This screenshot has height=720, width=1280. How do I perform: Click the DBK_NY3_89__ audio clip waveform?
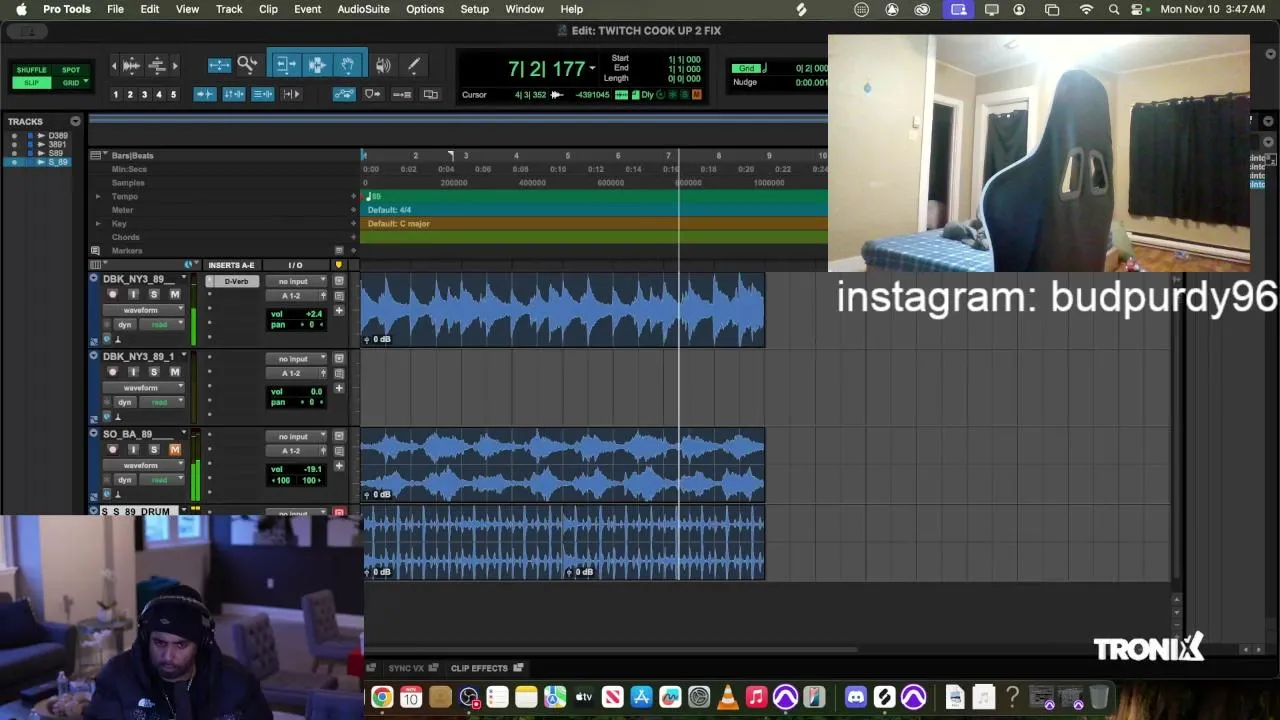point(563,310)
